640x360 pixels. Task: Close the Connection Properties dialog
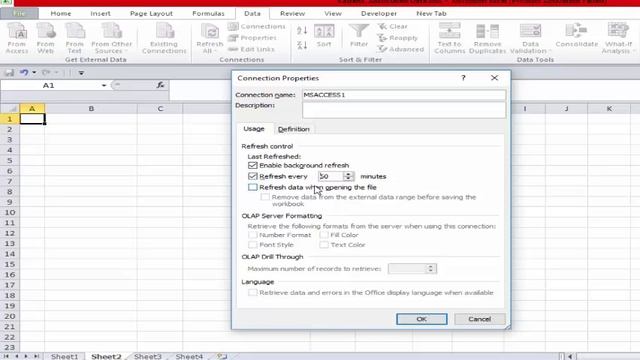pyautogui.click(x=494, y=78)
